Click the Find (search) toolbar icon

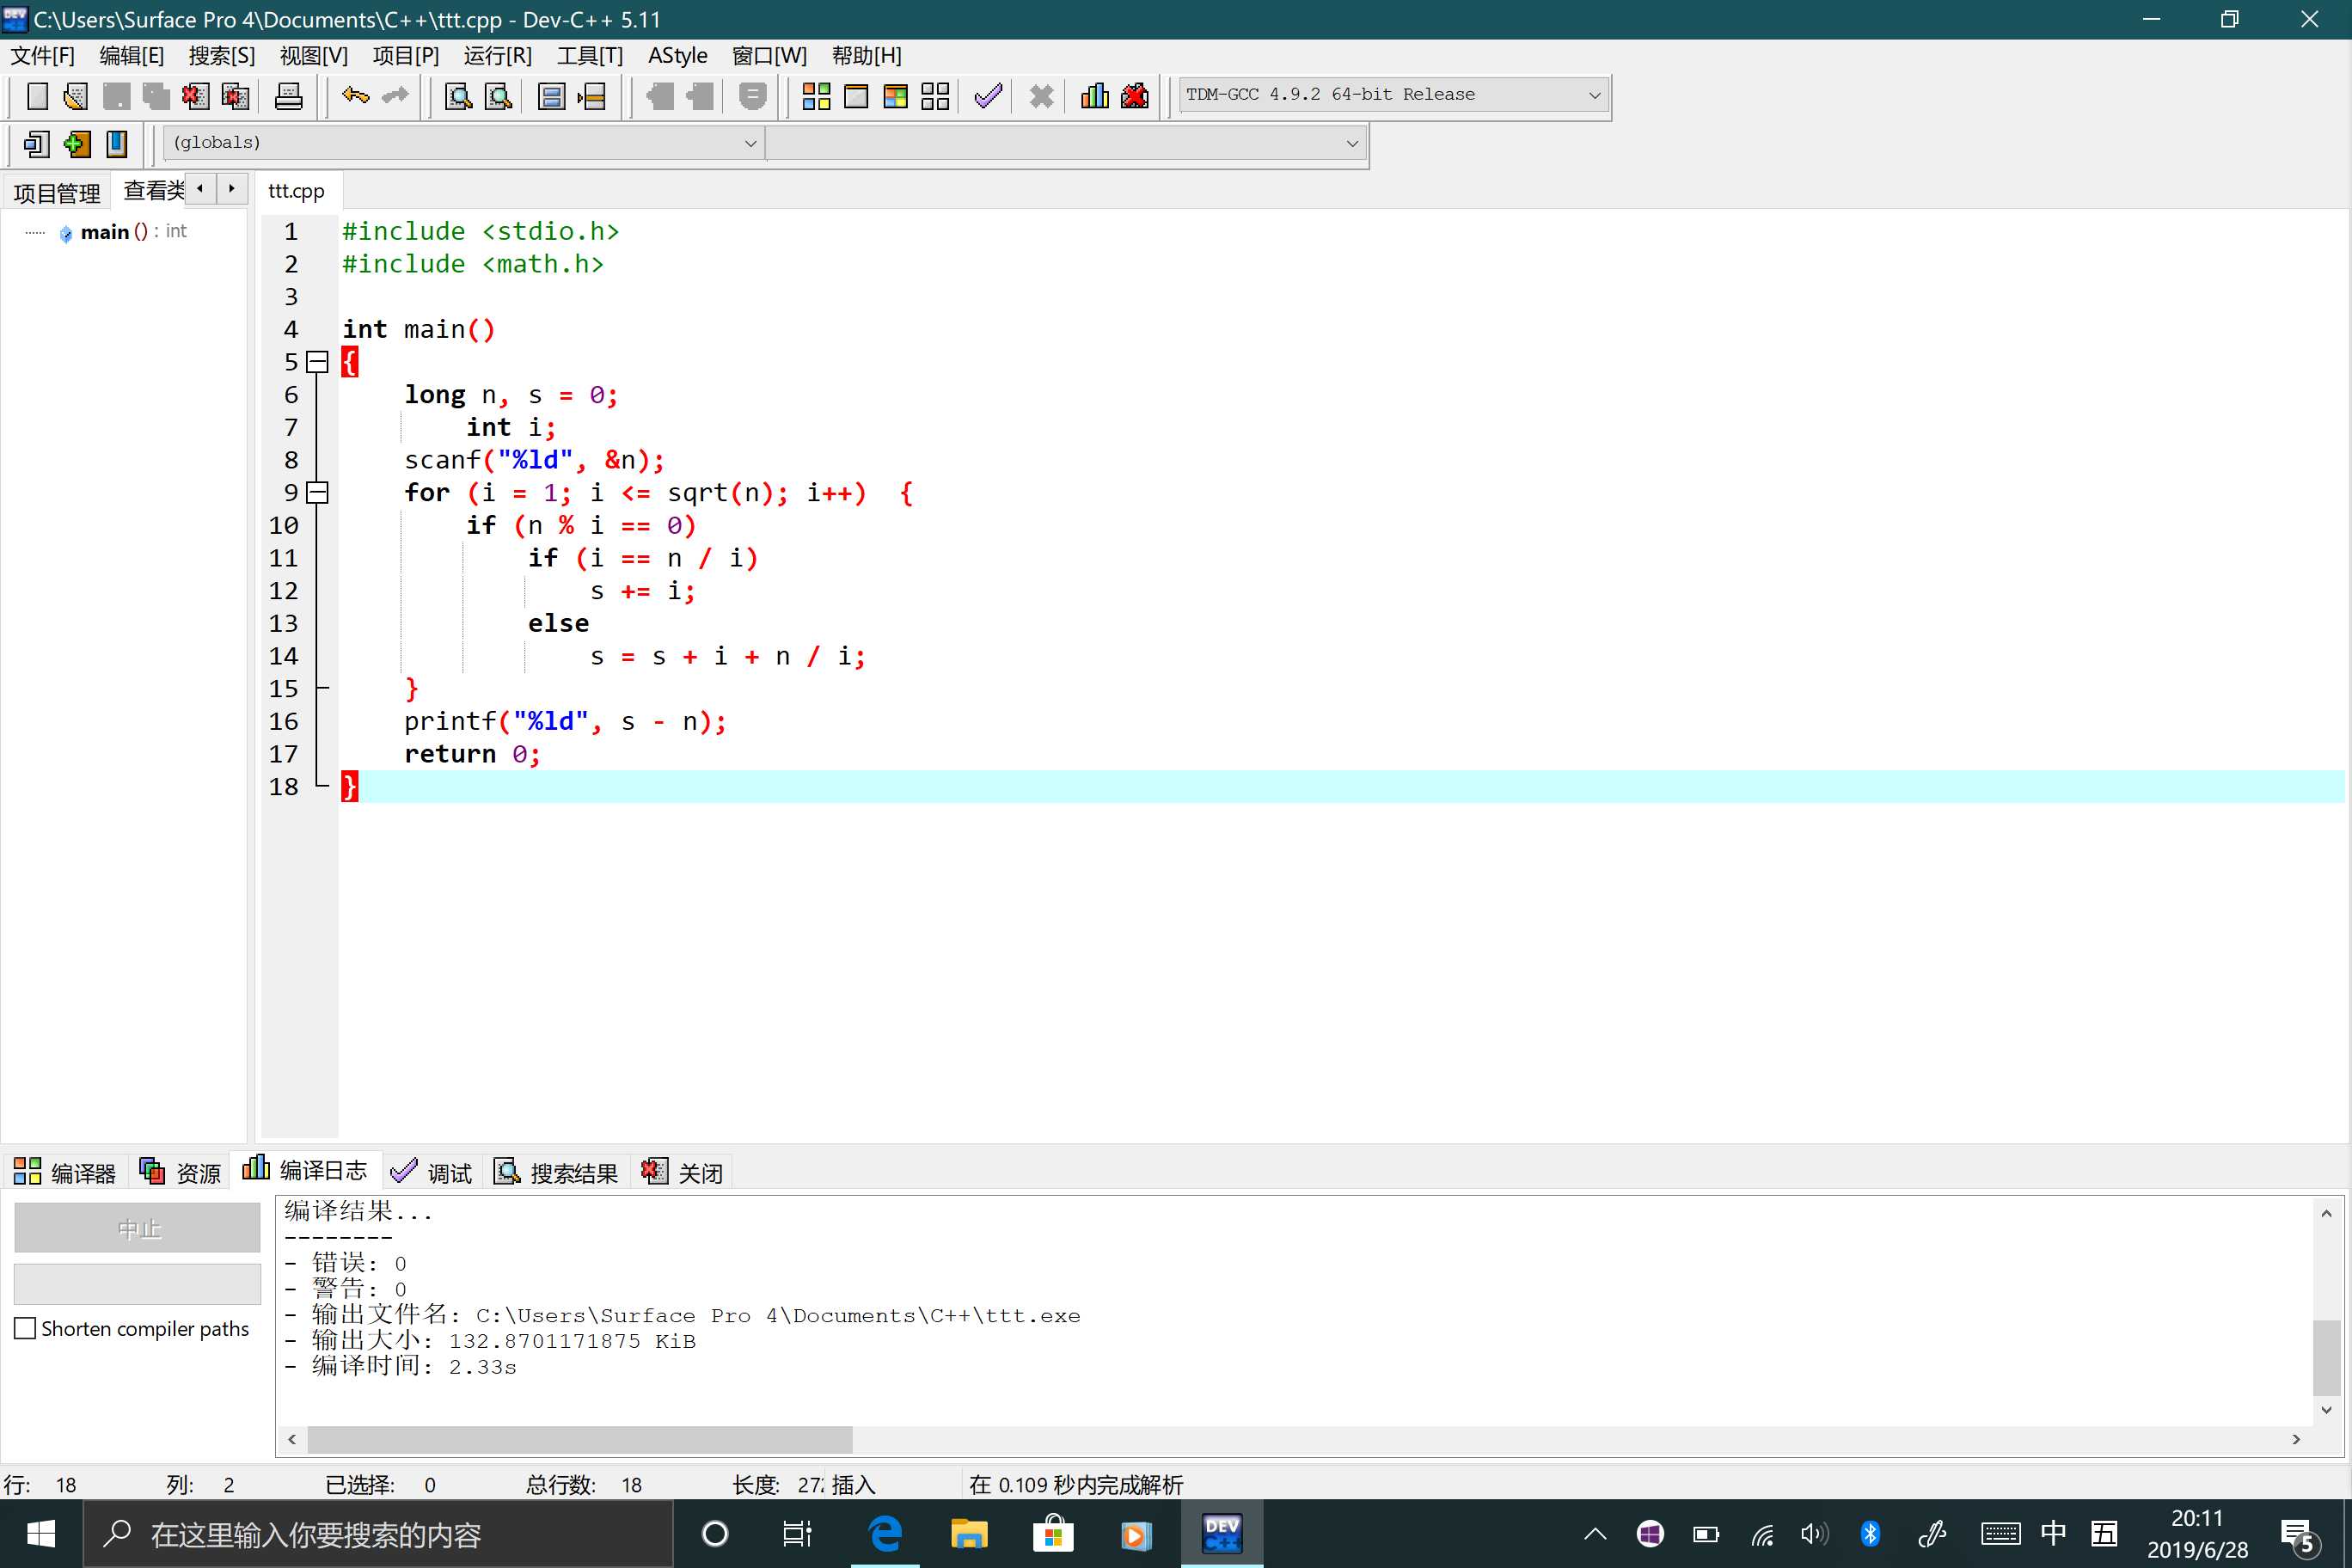tap(458, 96)
